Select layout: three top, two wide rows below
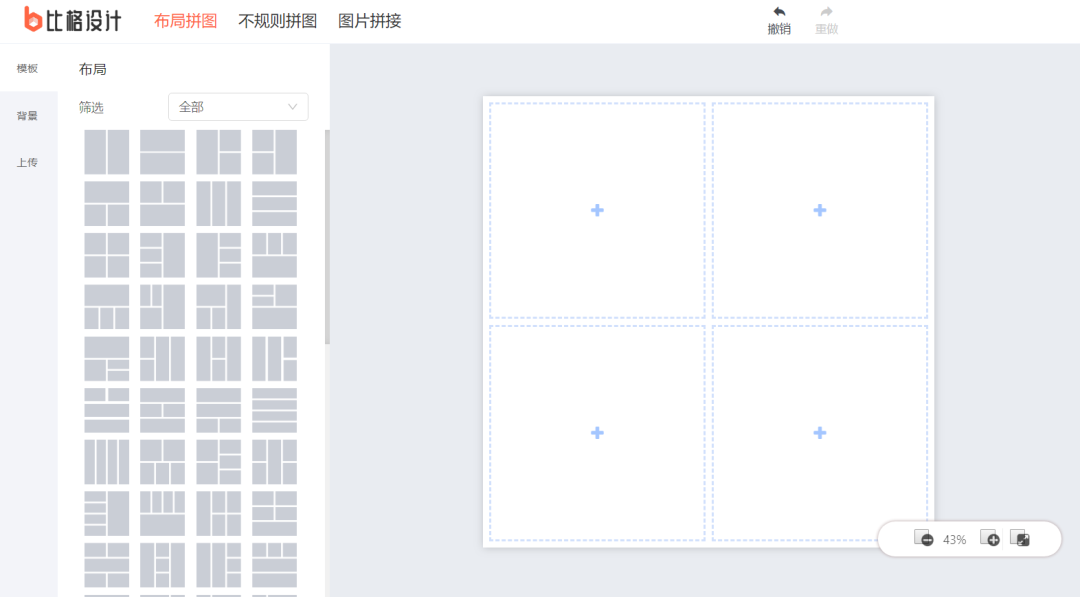1080x597 pixels. click(x=274, y=565)
